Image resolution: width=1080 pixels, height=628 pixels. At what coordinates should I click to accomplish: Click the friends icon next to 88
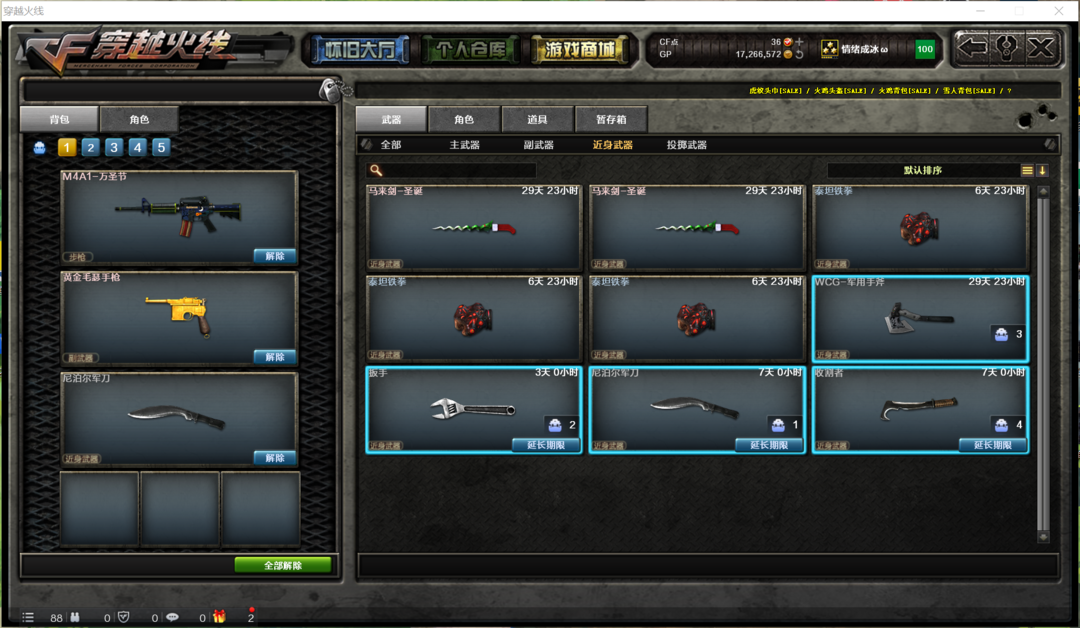click(x=75, y=618)
